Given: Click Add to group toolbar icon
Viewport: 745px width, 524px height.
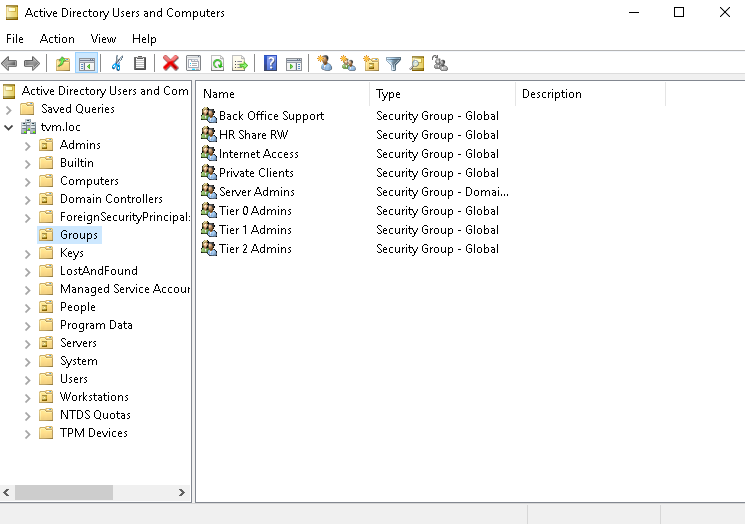Looking at the screenshot, I should coord(440,63).
